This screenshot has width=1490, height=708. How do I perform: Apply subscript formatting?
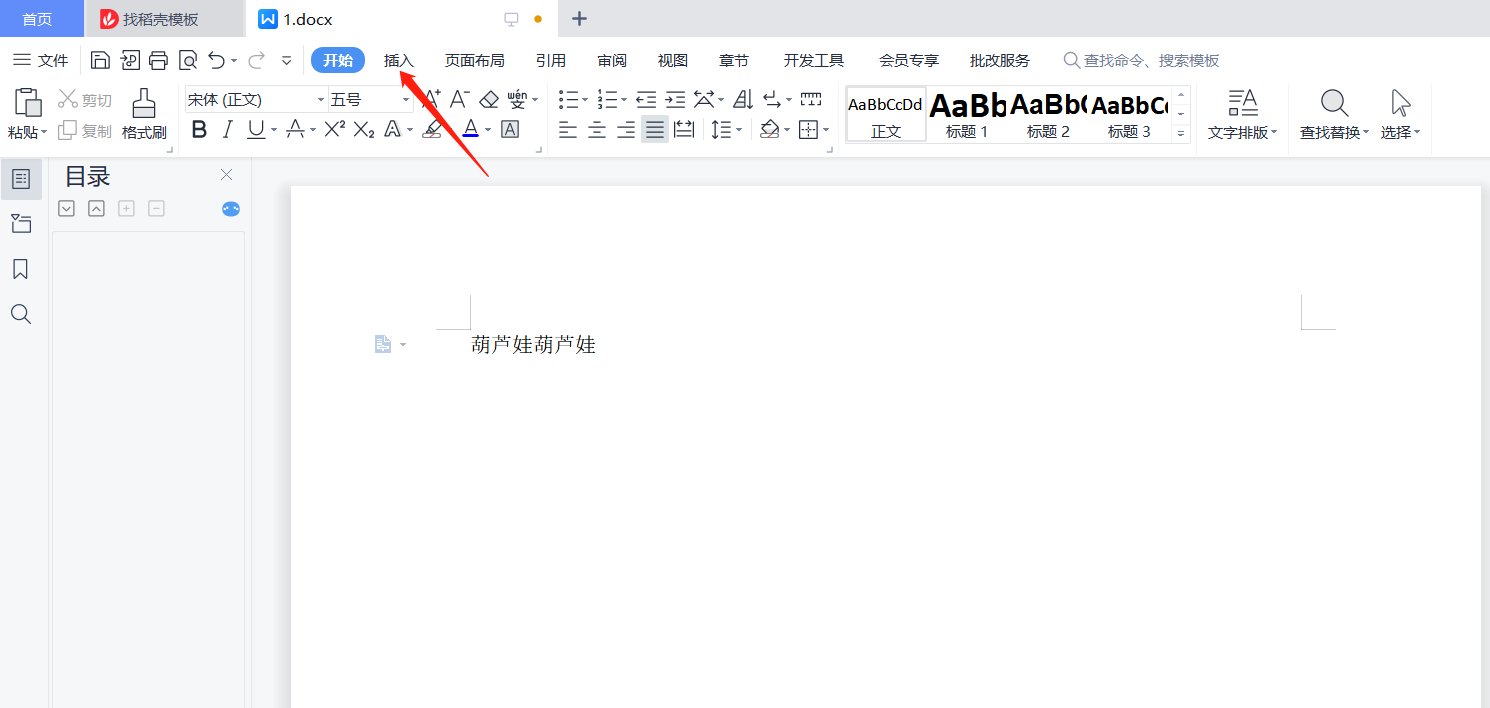362,129
